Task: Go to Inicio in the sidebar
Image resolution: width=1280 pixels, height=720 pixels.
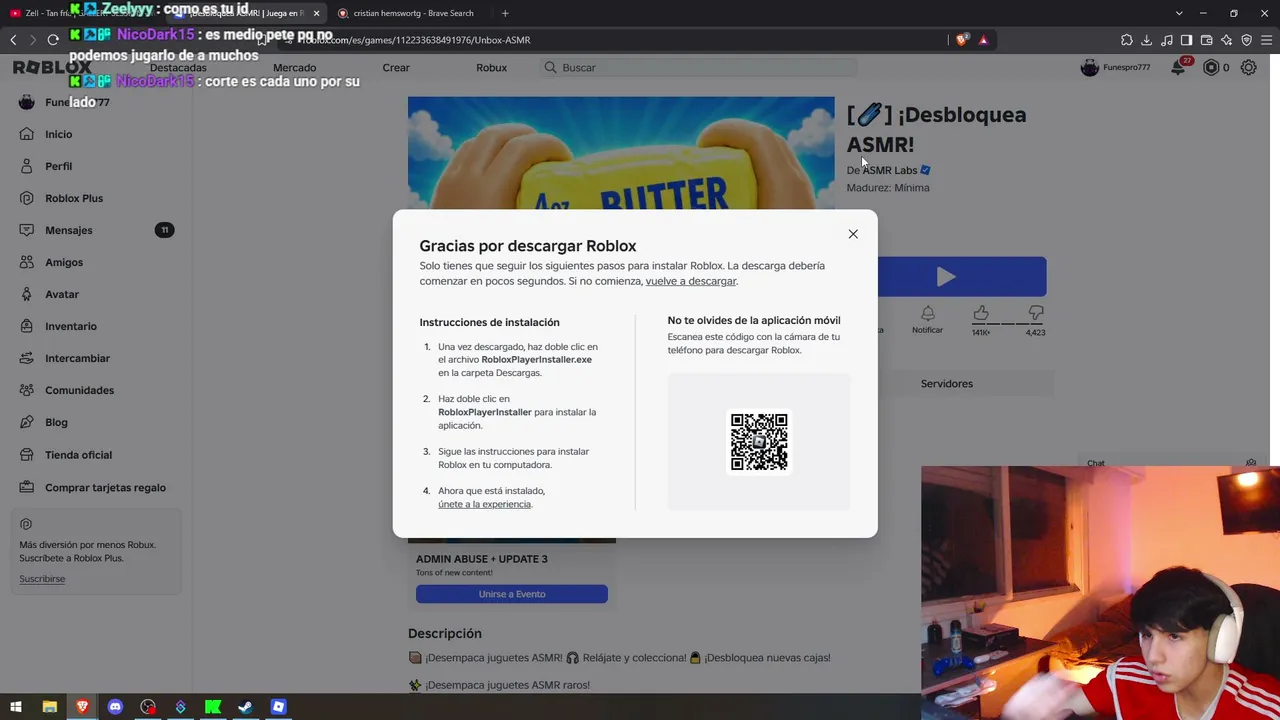Action: point(58,134)
